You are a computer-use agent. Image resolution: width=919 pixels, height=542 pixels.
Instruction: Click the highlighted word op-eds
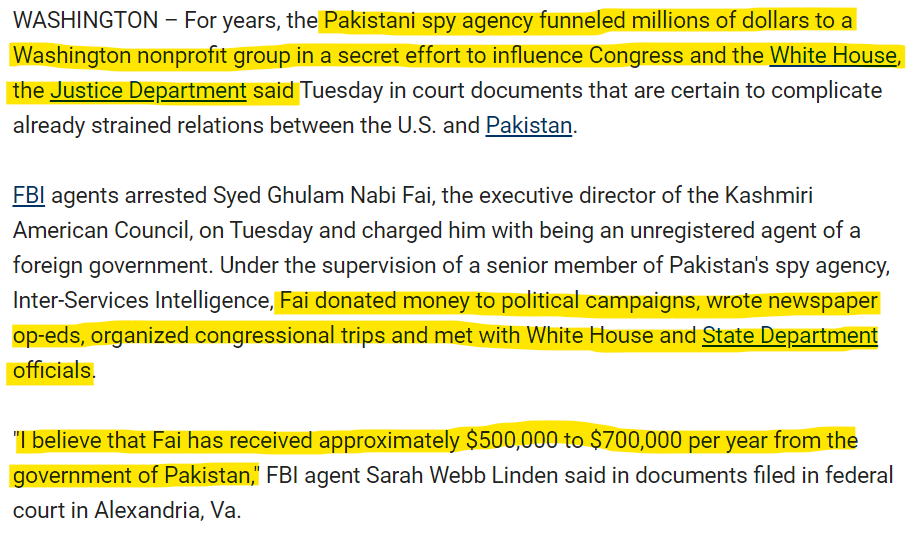tap(46, 335)
